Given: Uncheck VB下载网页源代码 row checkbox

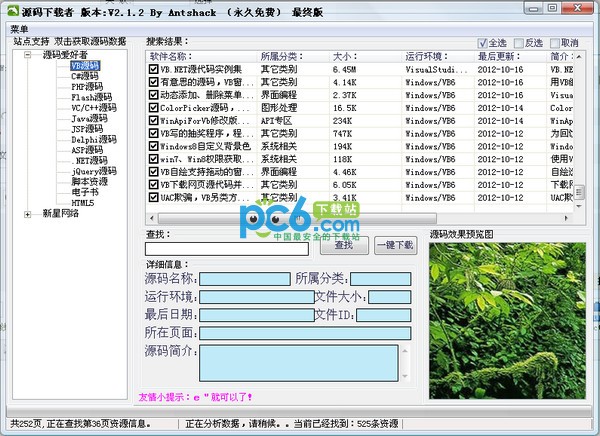Looking at the screenshot, I should [153, 185].
